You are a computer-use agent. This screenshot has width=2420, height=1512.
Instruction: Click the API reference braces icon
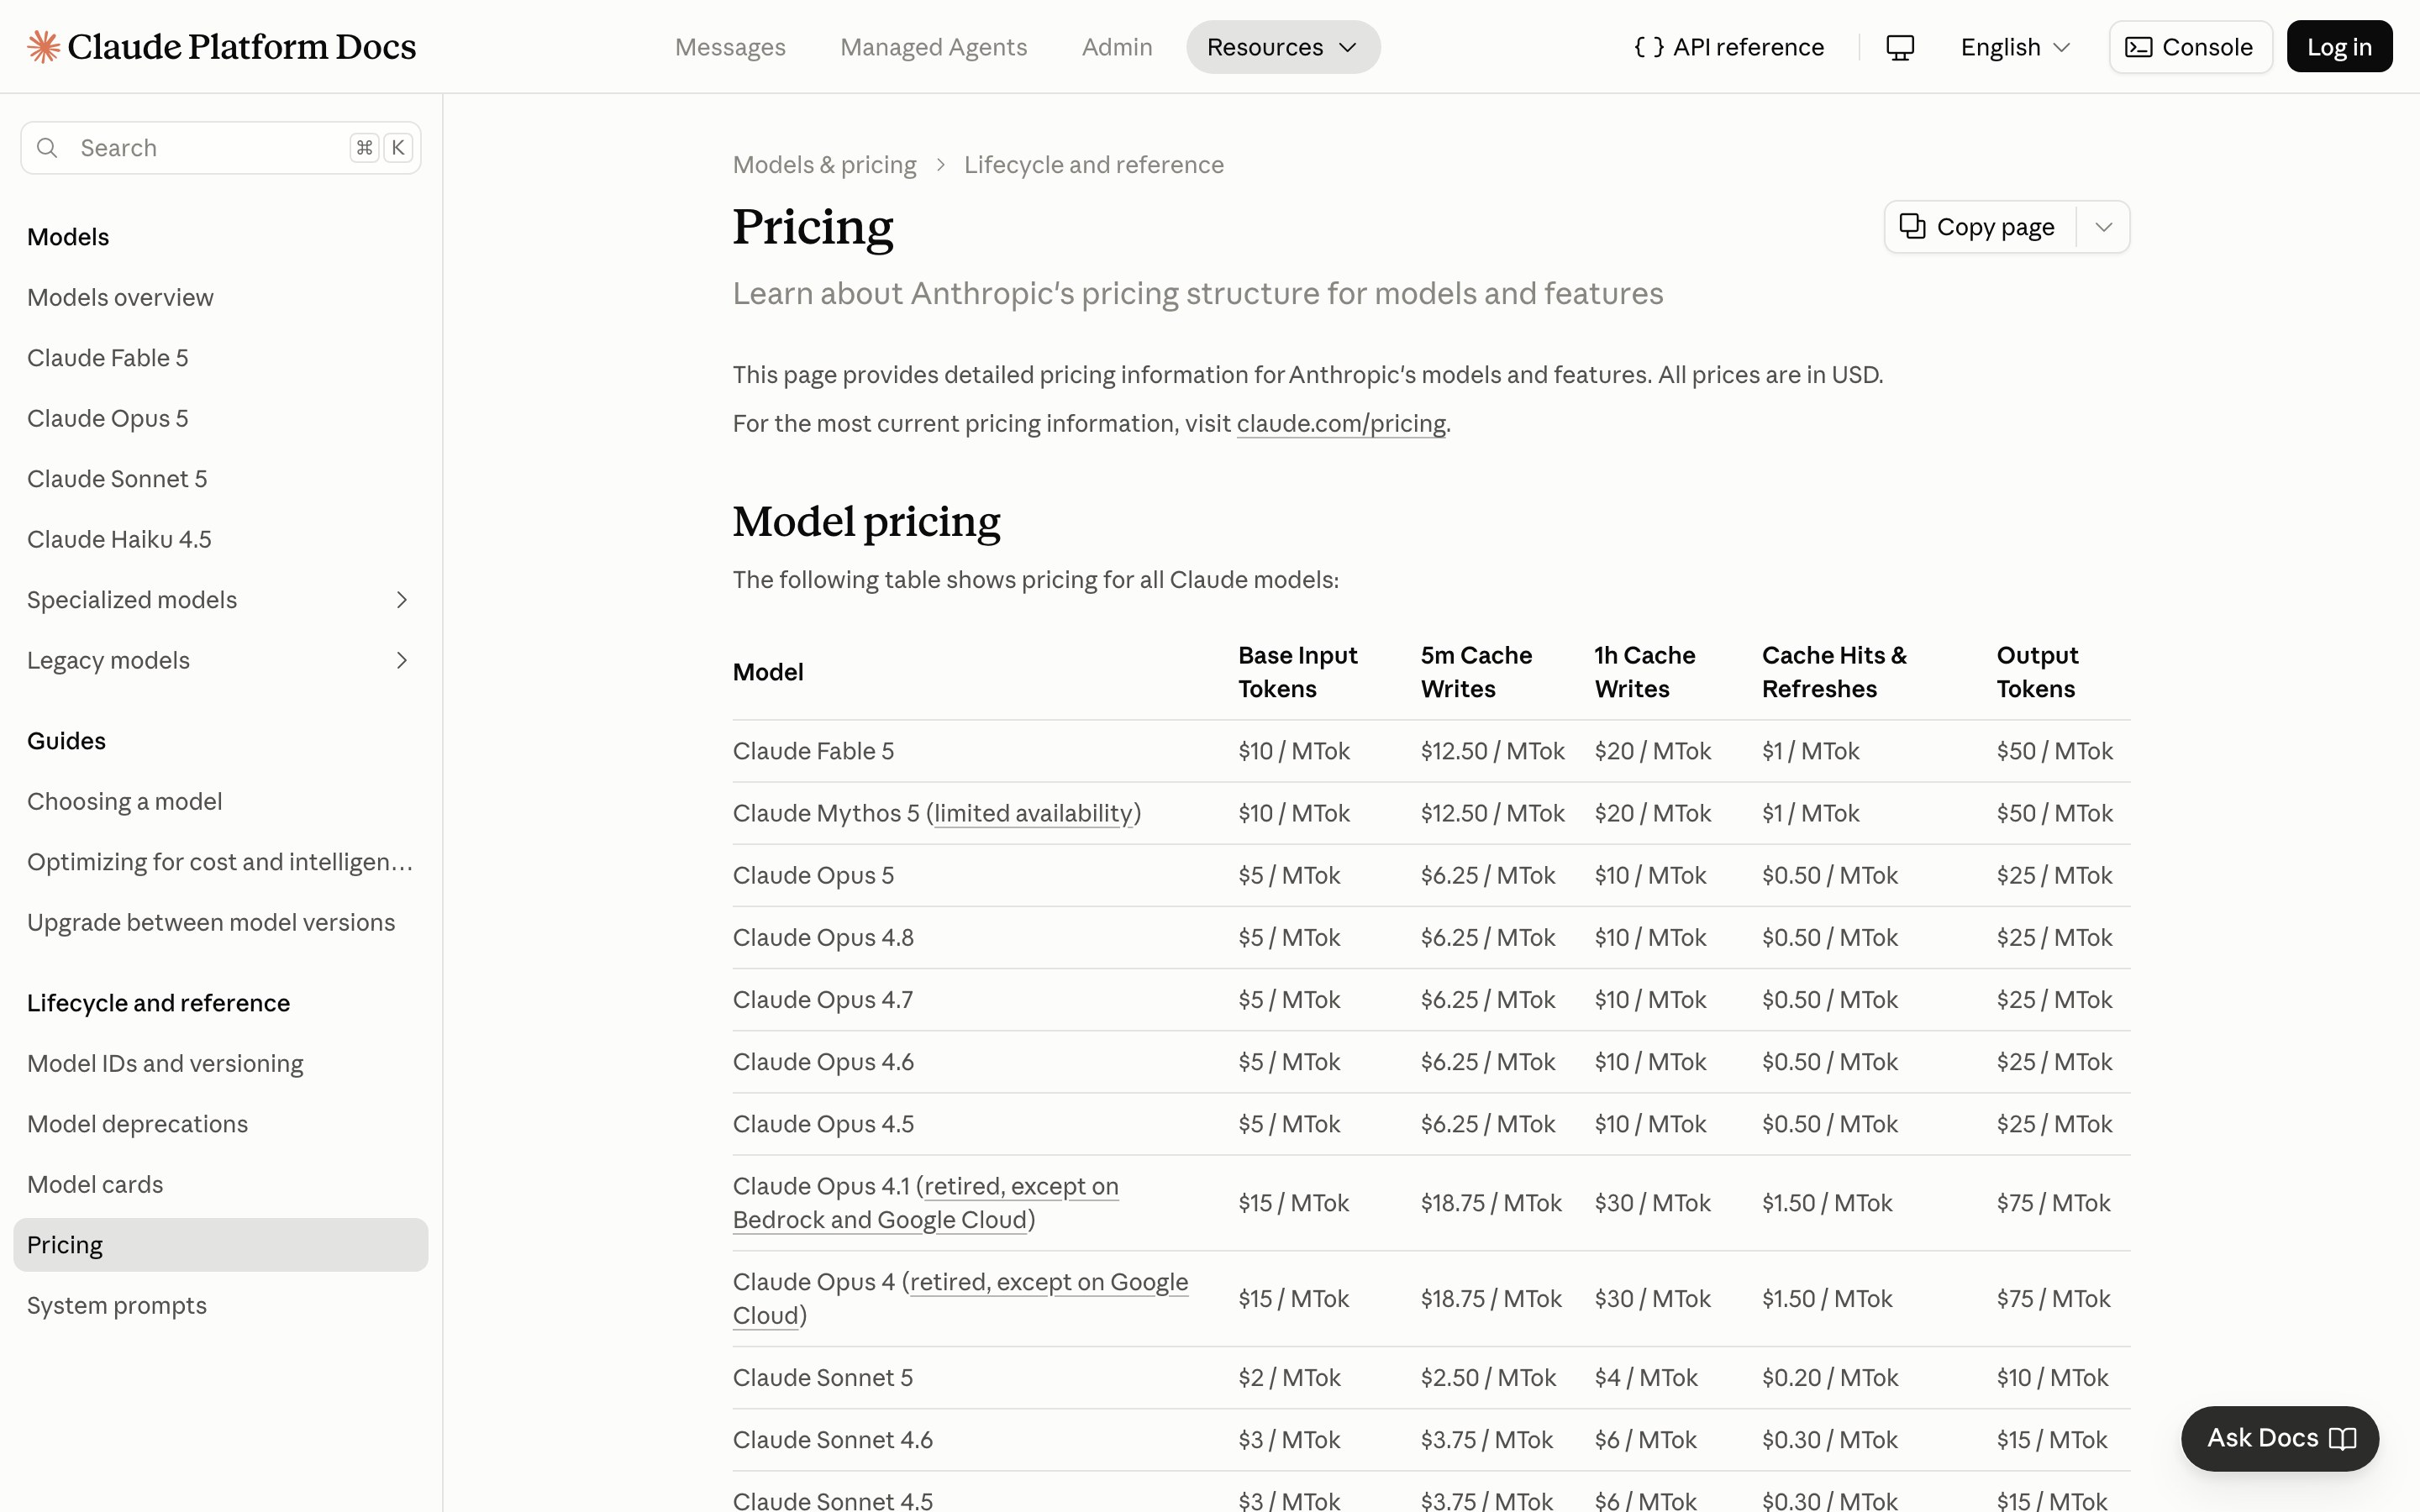pyautogui.click(x=1649, y=47)
